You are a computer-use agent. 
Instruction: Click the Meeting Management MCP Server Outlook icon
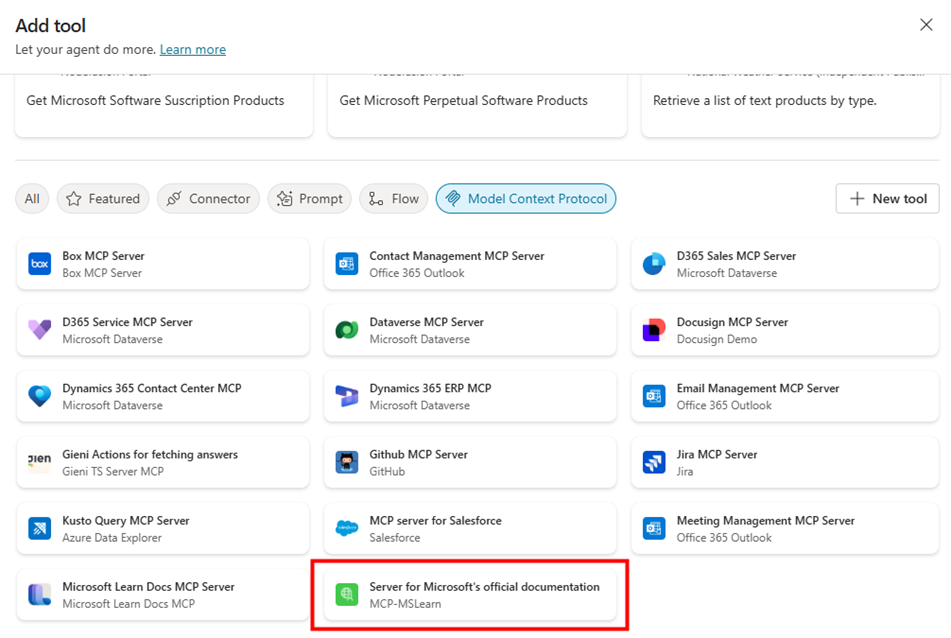(654, 528)
